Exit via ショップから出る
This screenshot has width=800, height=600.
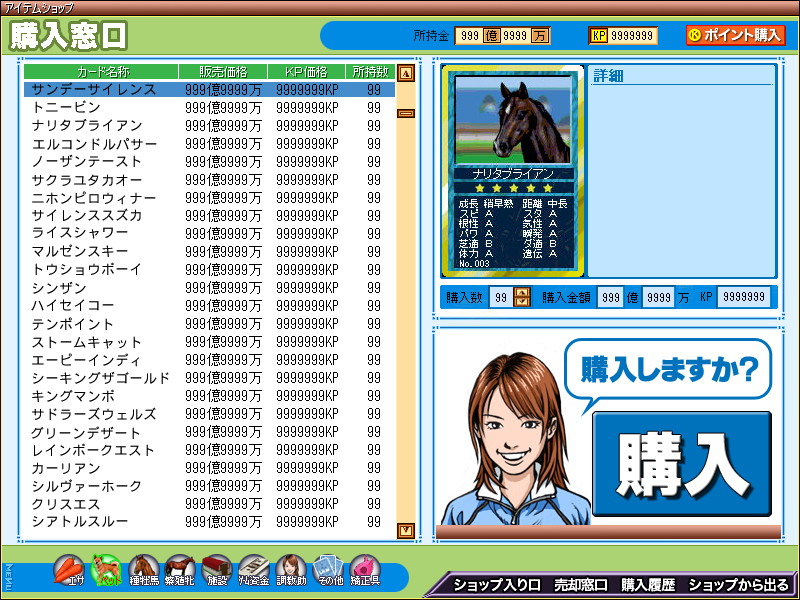pyautogui.click(x=739, y=585)
